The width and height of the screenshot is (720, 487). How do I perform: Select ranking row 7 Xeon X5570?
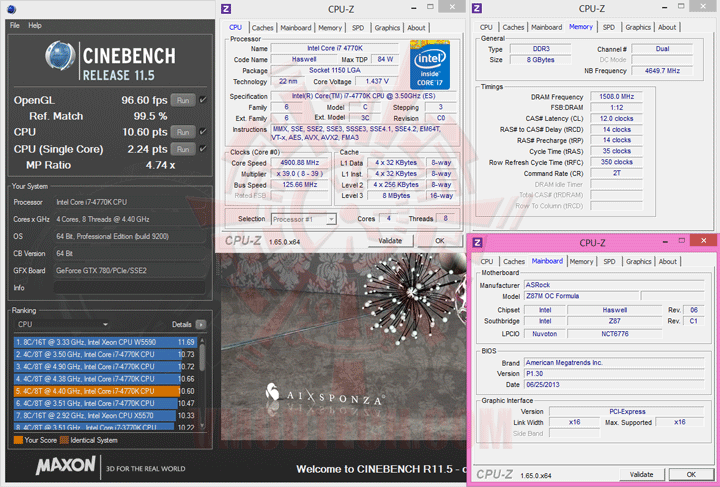tap(106, 416)
